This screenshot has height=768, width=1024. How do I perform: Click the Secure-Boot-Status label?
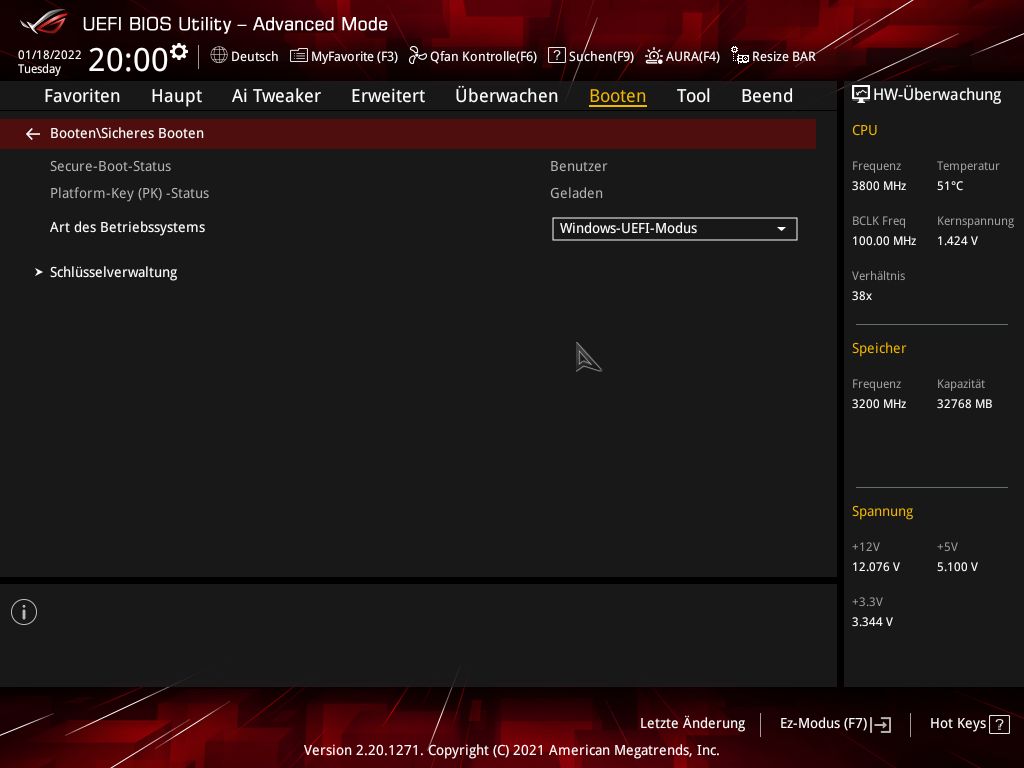click(110, 167)
